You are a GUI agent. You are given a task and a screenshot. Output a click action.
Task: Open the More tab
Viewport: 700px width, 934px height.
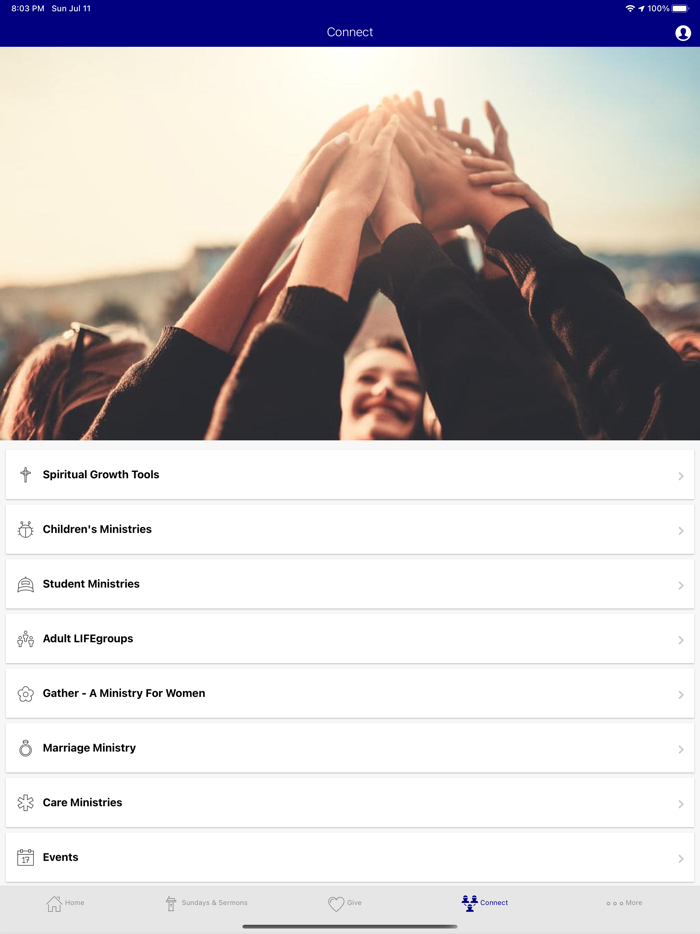click(624, 903)
